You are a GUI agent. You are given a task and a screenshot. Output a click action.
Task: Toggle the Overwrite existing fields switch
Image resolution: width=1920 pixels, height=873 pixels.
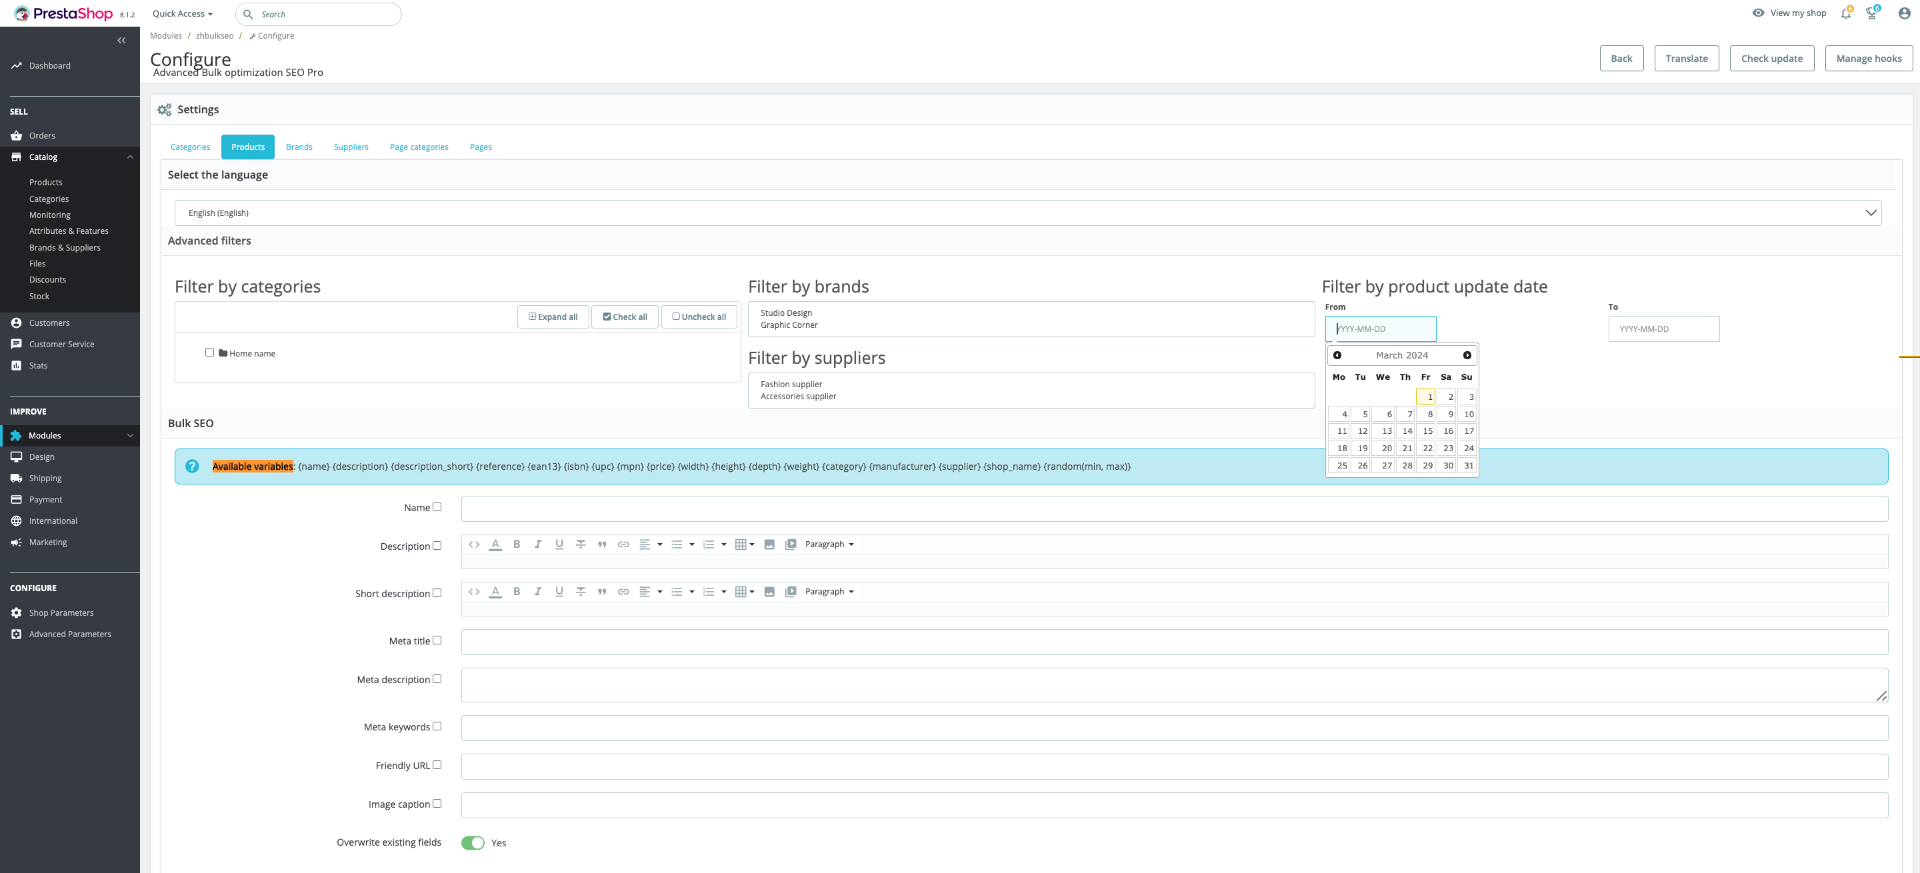click(x=473, y=843)
